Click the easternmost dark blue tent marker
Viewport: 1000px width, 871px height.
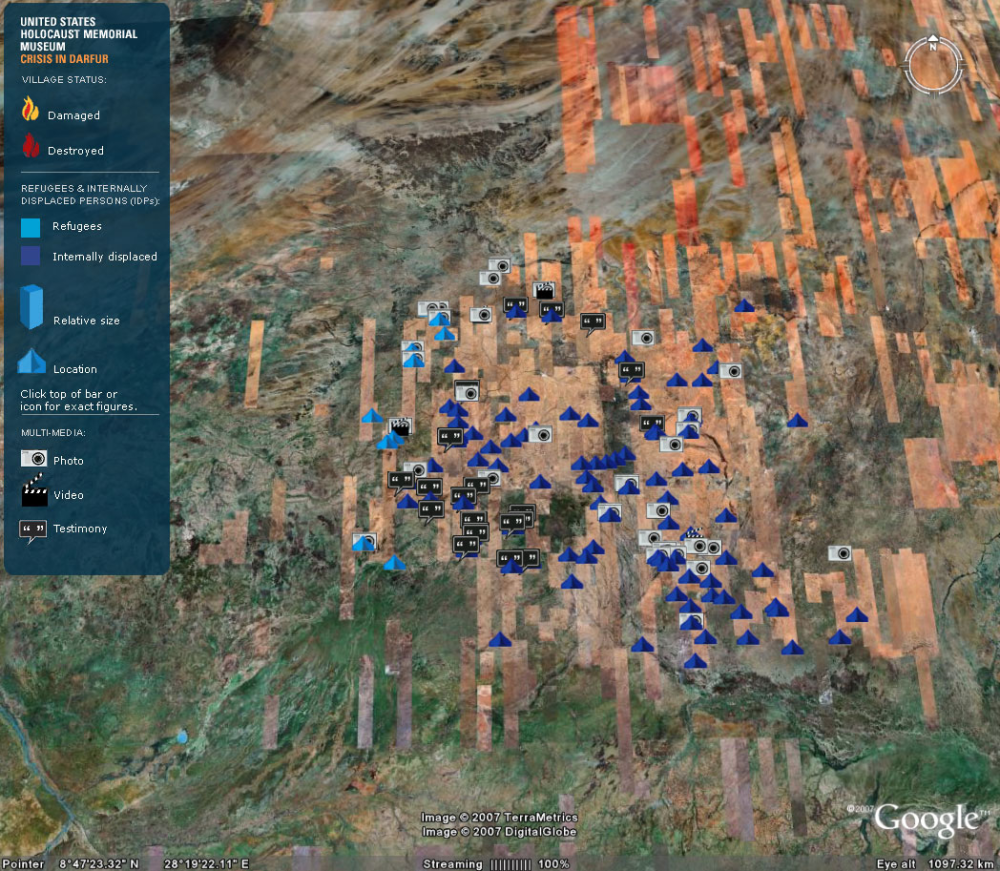pos(857,615)
